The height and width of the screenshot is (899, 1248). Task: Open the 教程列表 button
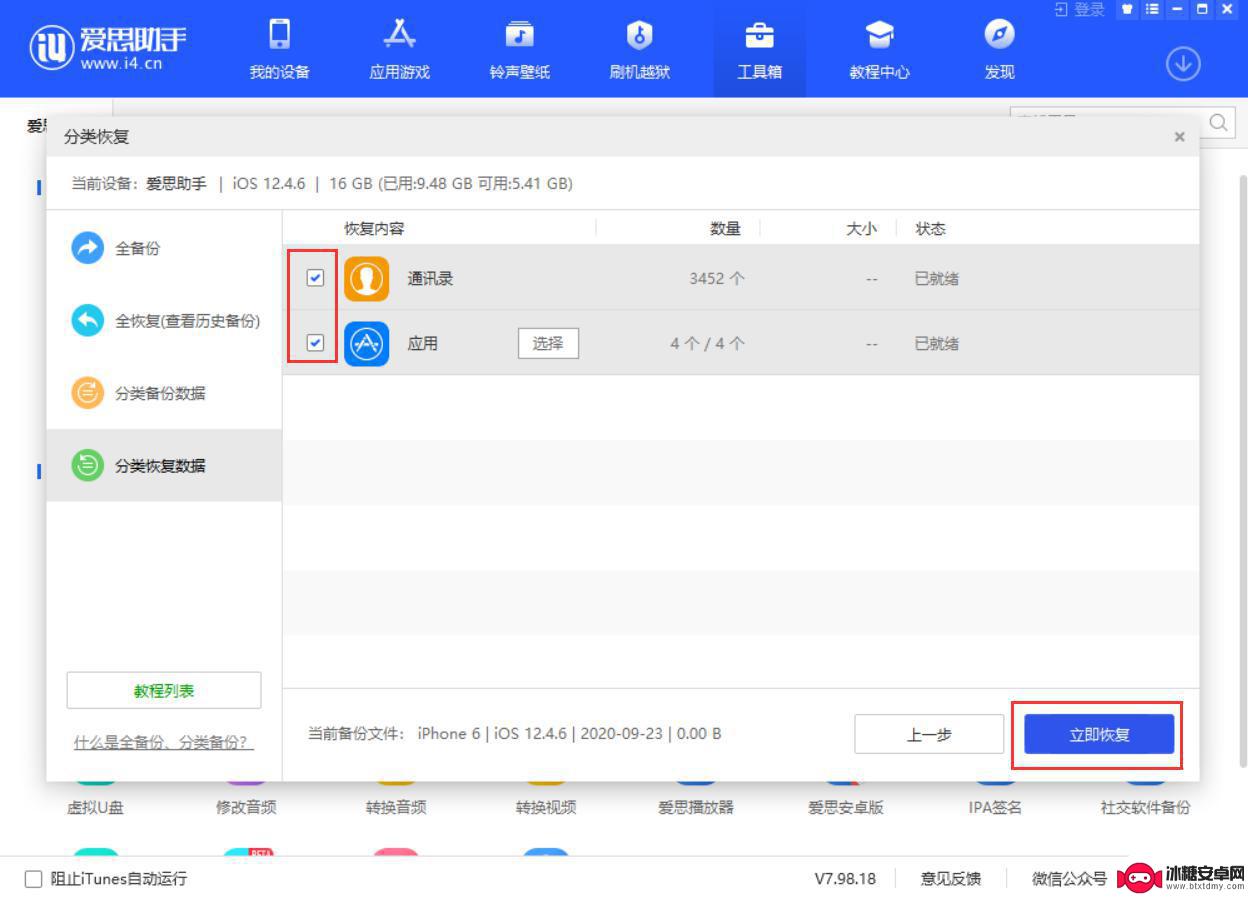[164, 691]
